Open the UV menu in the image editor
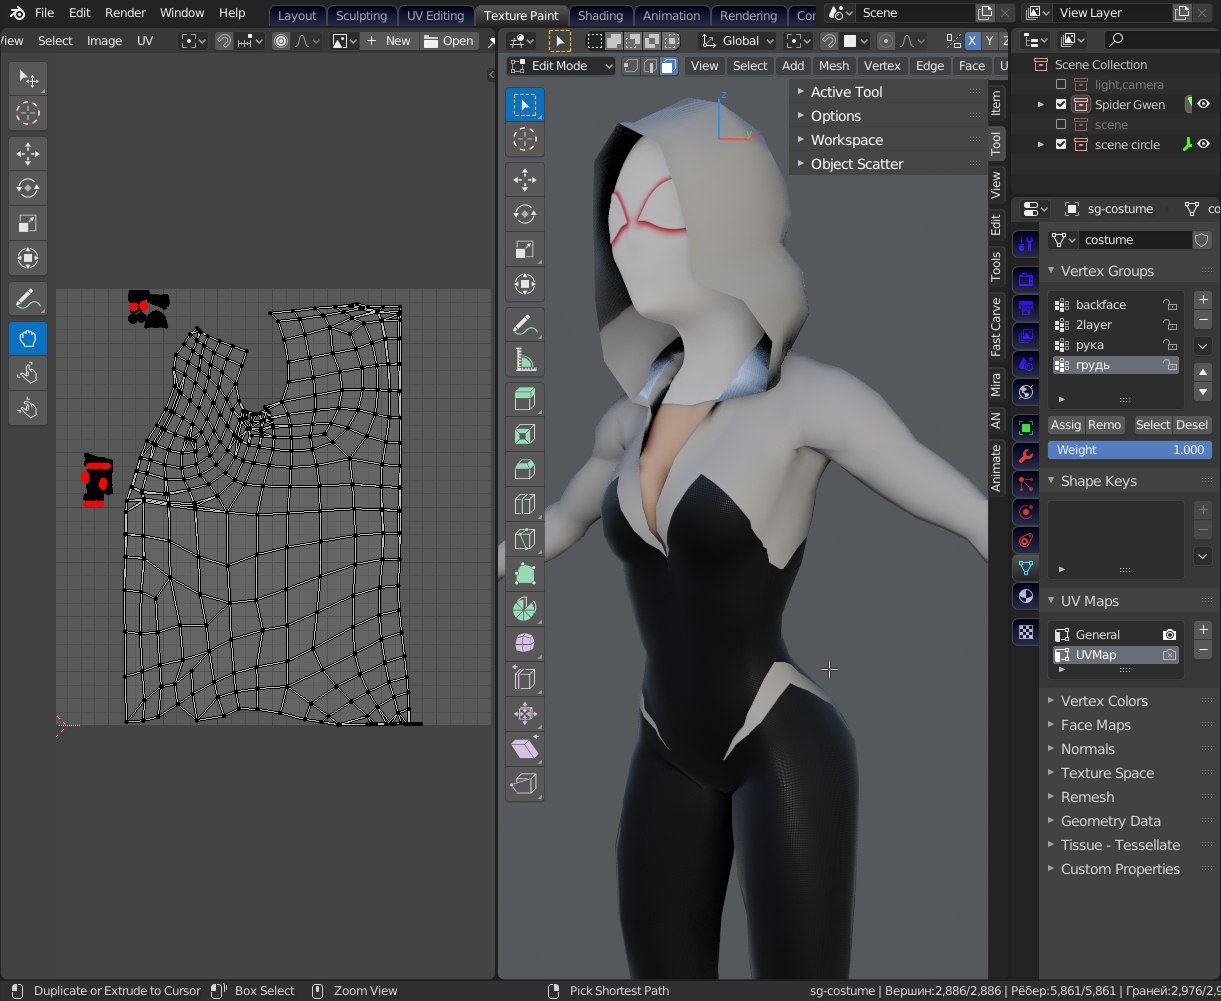The width and height of the screenshot is (1221, 1001). click(145, 41)
